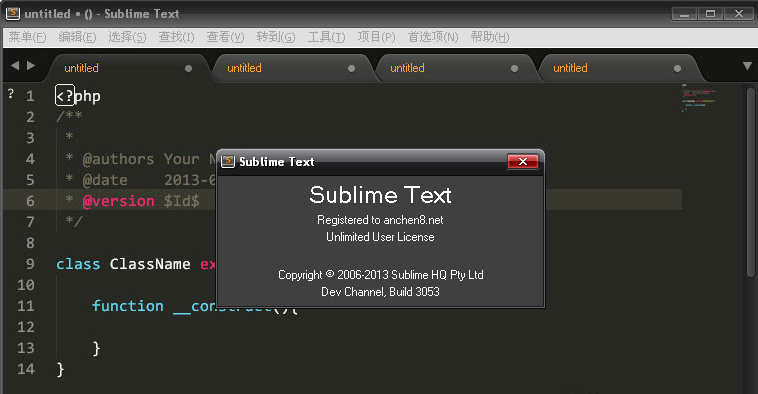Click the $Id$ text on line 6
This screenshot has width=758, height=394.
tap(181, 201)
